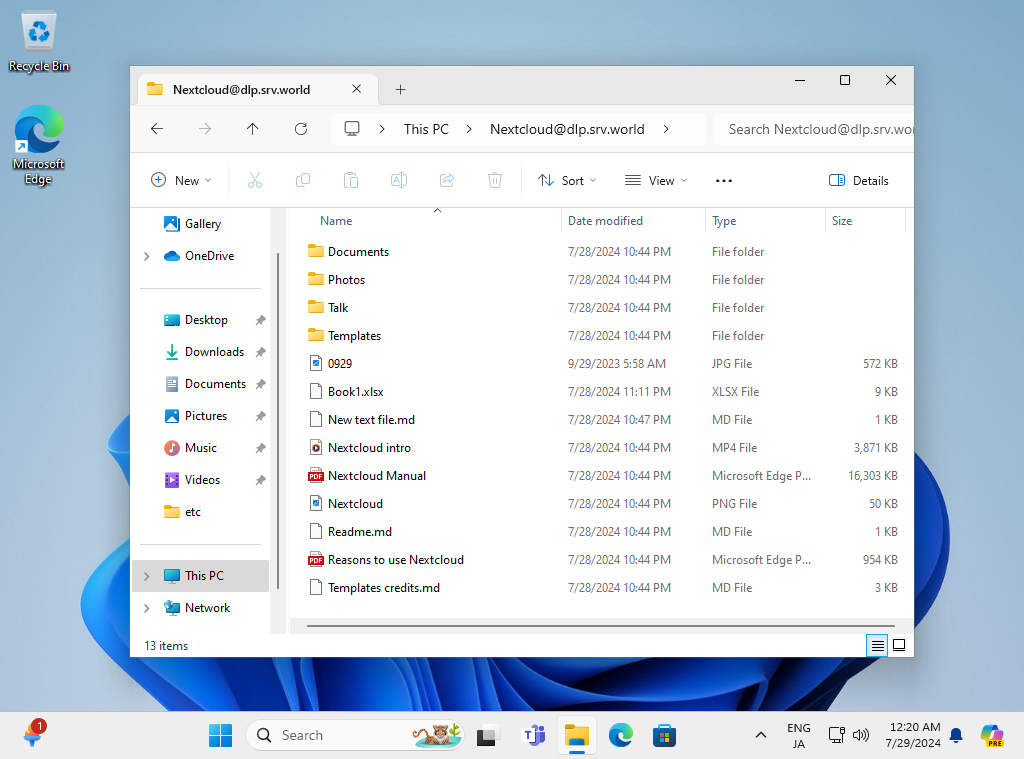The width and height of the screenshot is (1024, 759).
Task: Toggle the Details pane
Action: tap(858, 180)
